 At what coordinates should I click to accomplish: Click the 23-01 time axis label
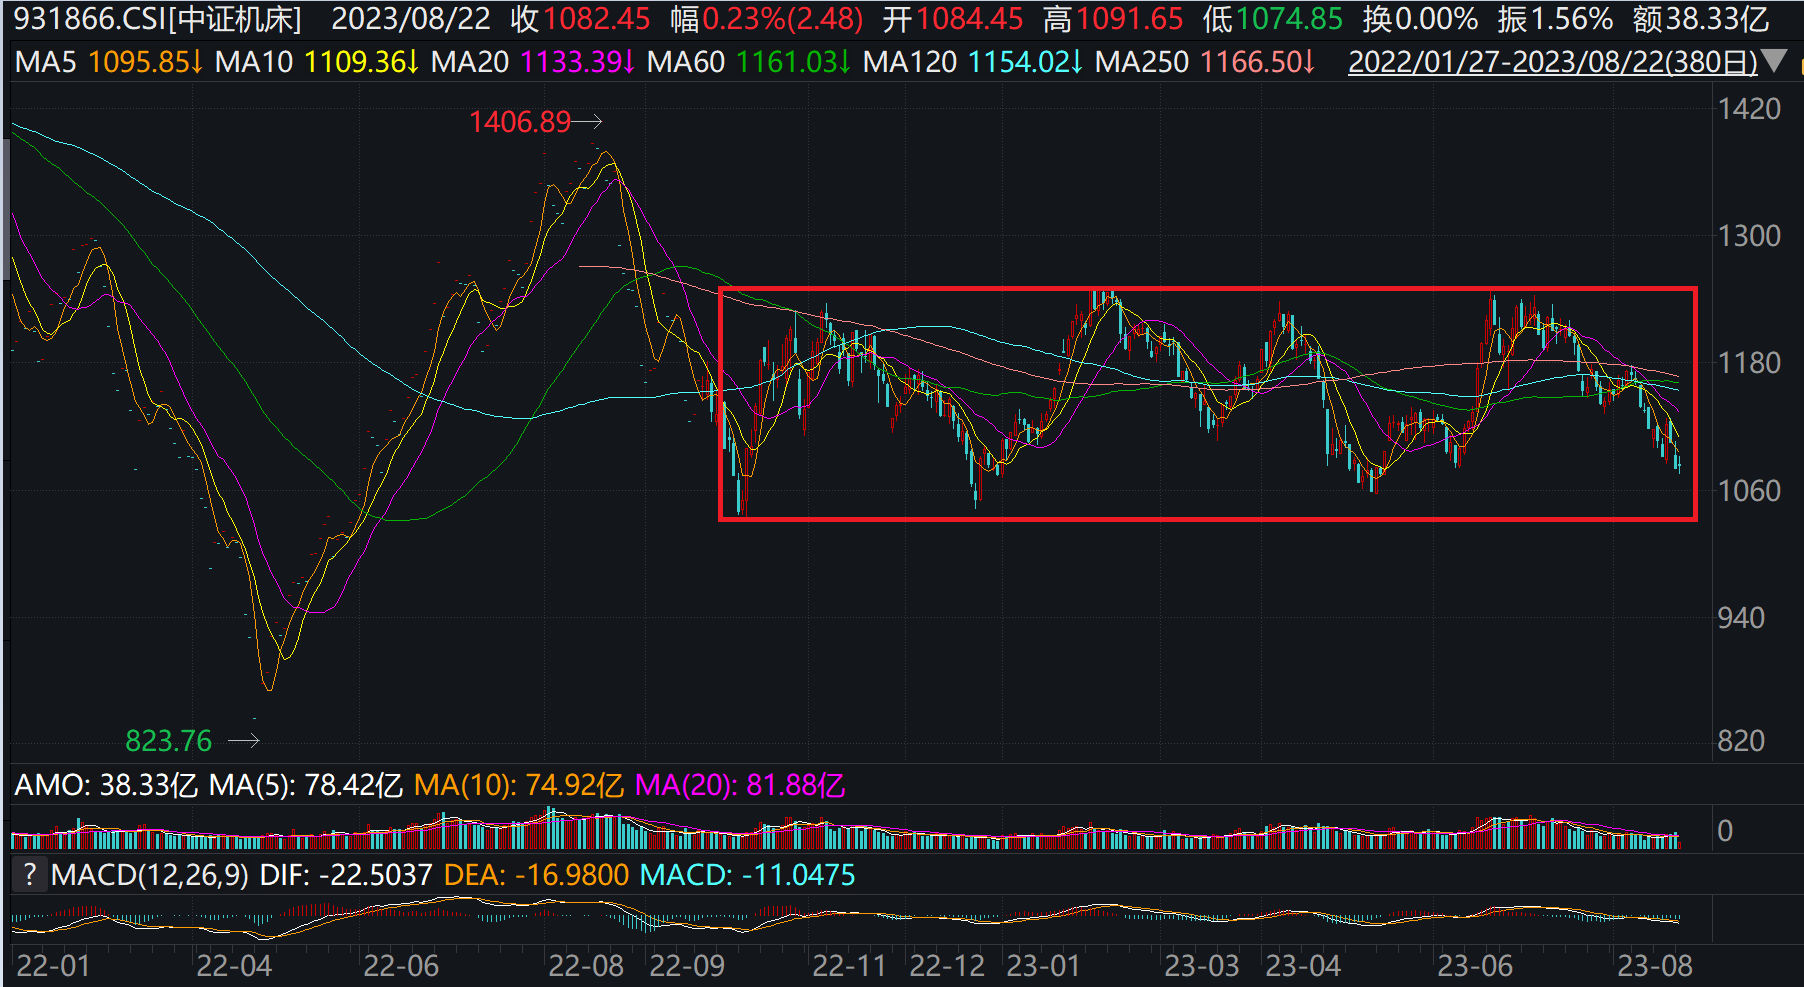coord(1043,966)
